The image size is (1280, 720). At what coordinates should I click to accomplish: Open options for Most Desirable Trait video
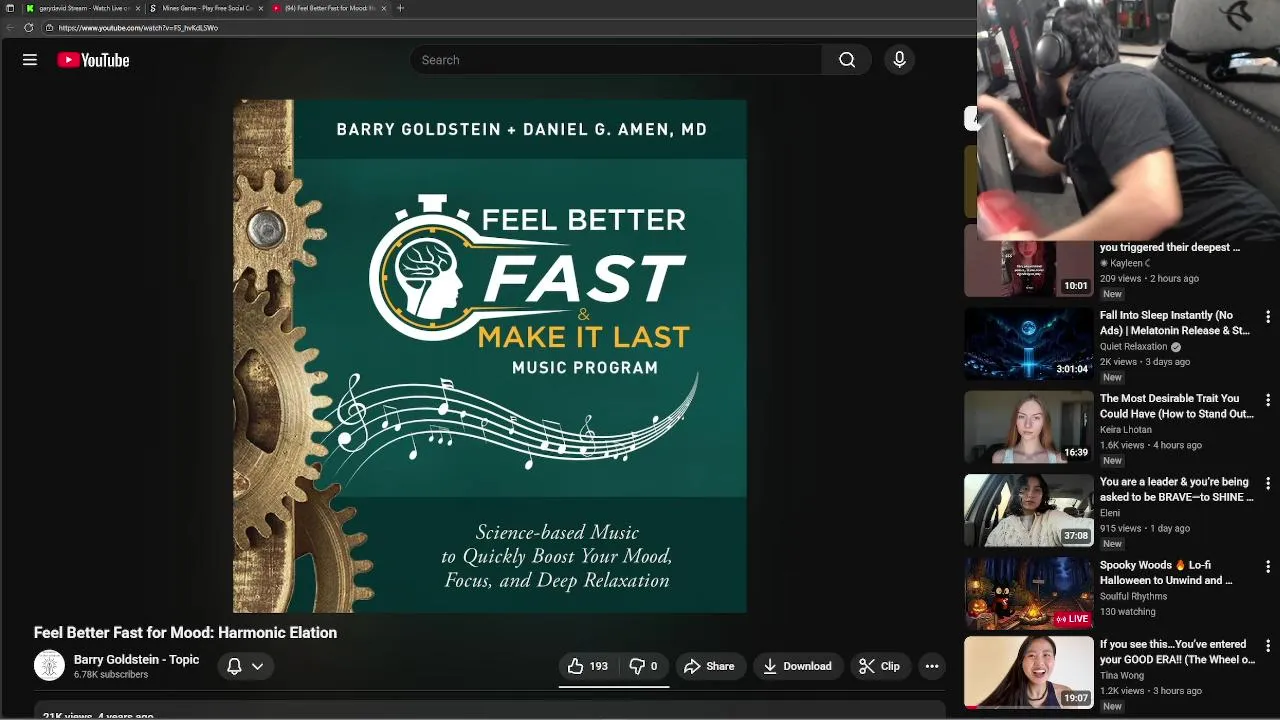[x=1268, y=399]
